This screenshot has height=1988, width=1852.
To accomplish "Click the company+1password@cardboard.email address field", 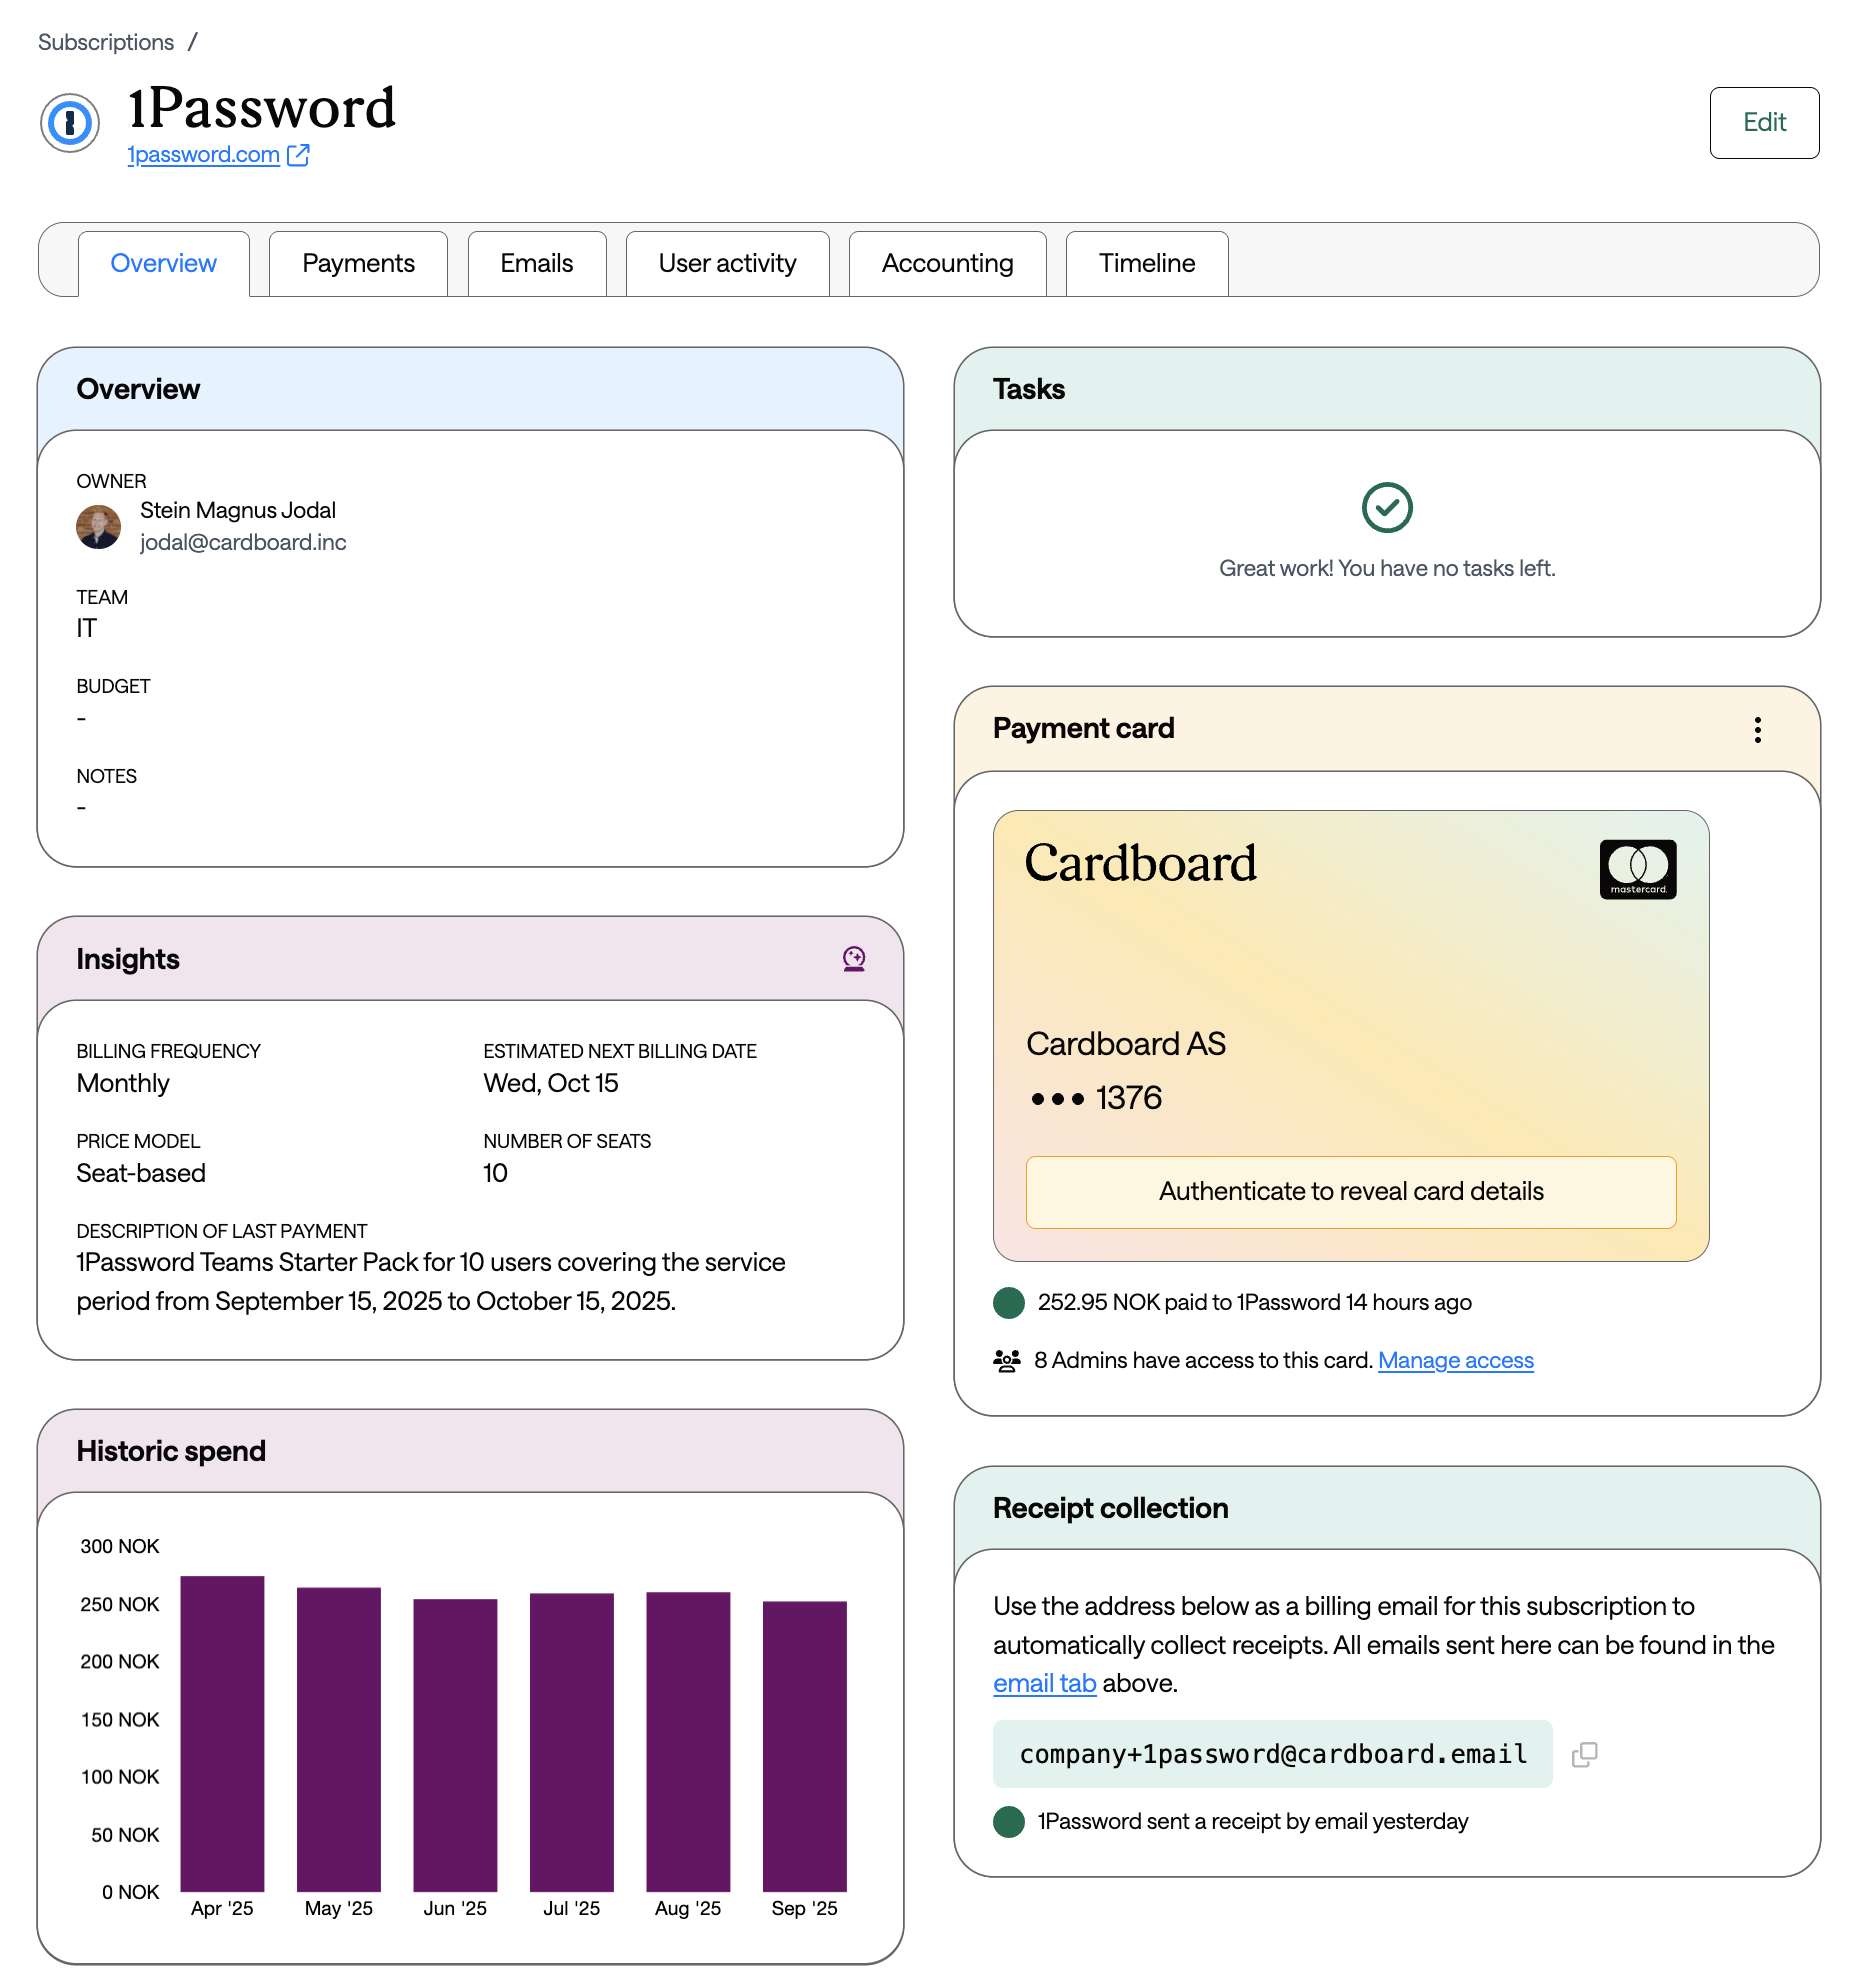I will click(1273, 1754).
